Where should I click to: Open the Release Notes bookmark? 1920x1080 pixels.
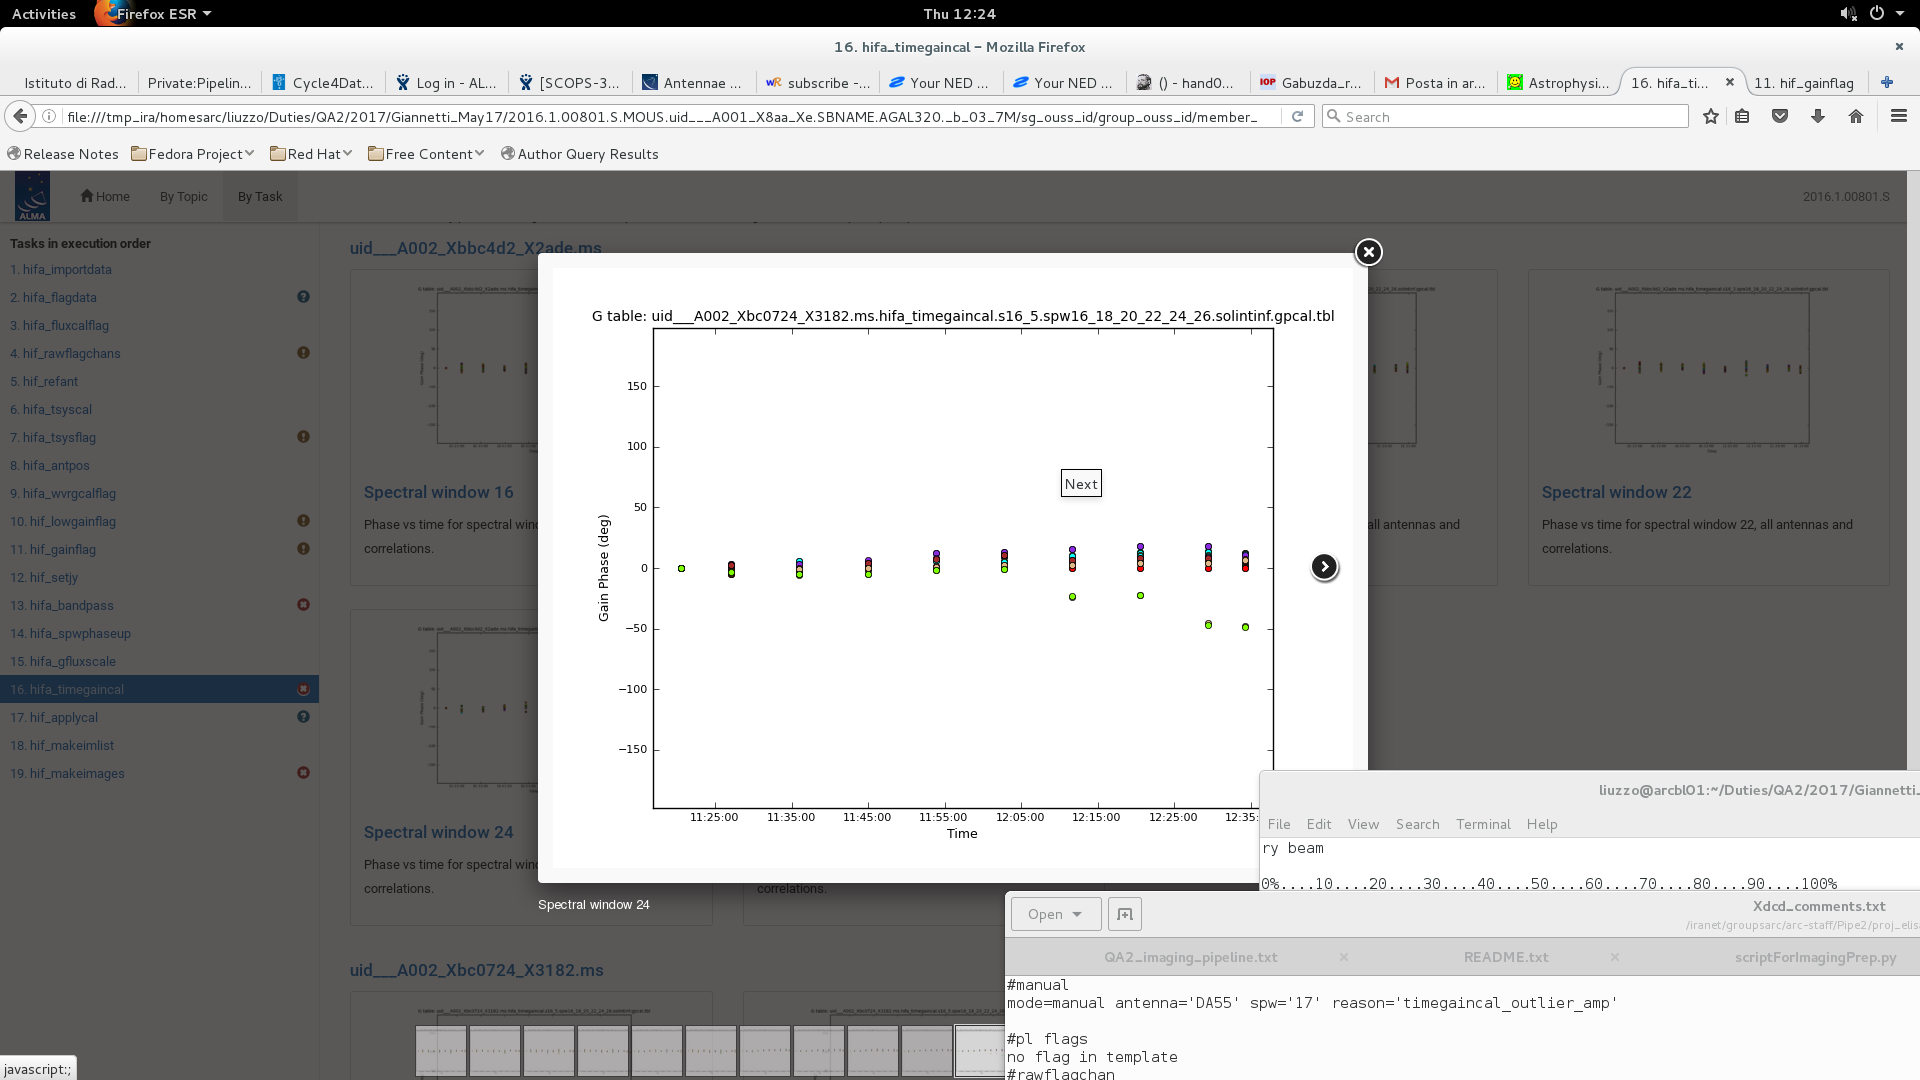(x=63, y=154)
